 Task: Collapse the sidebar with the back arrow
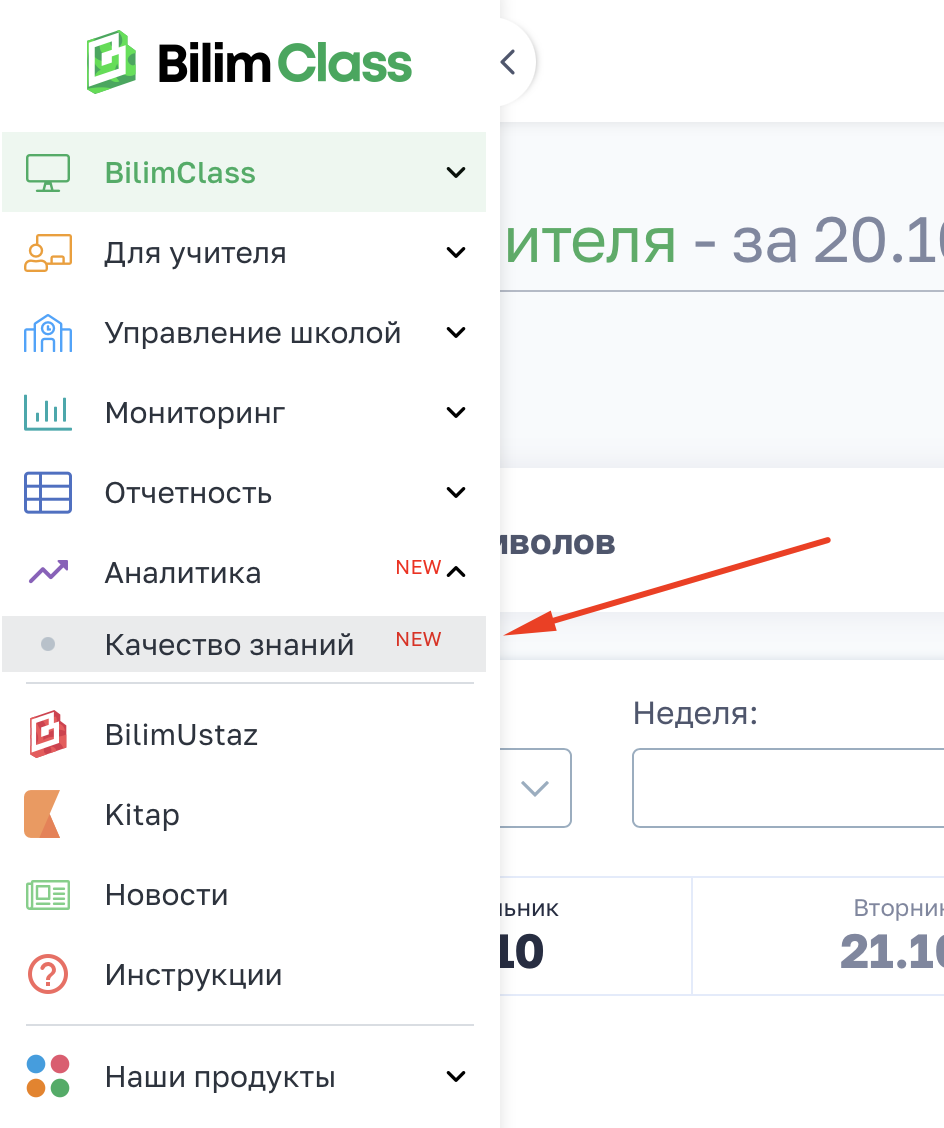pos(508,62)
